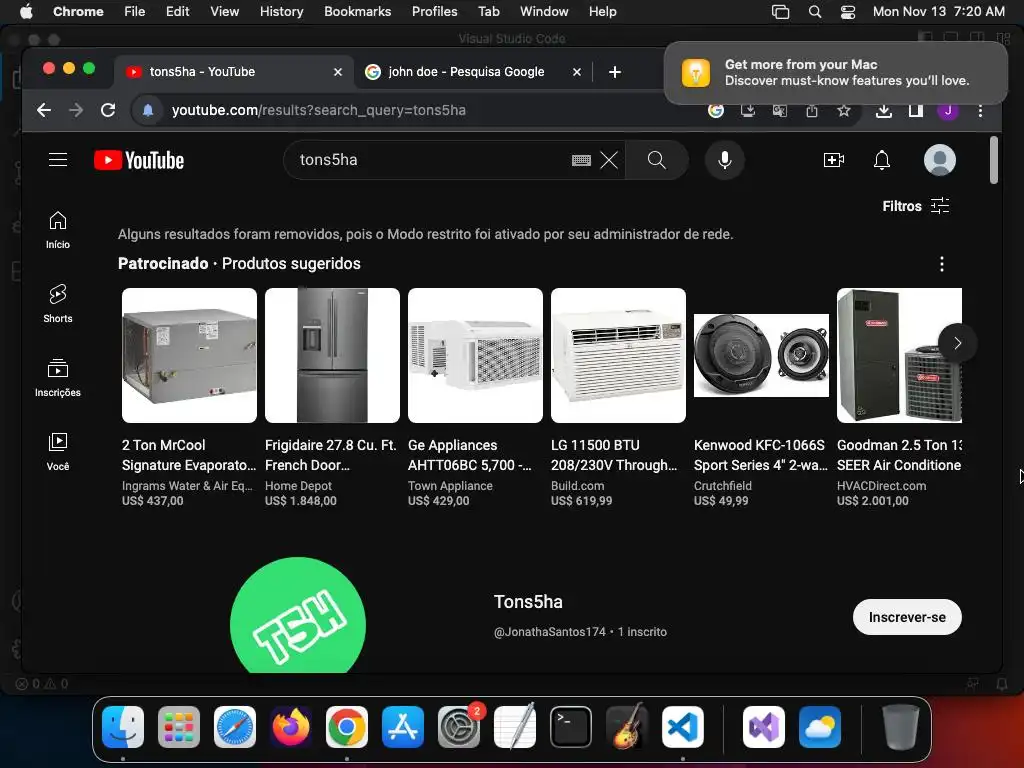
Task: Open the Chrome profile J avatar
Action: click(948, 110)
